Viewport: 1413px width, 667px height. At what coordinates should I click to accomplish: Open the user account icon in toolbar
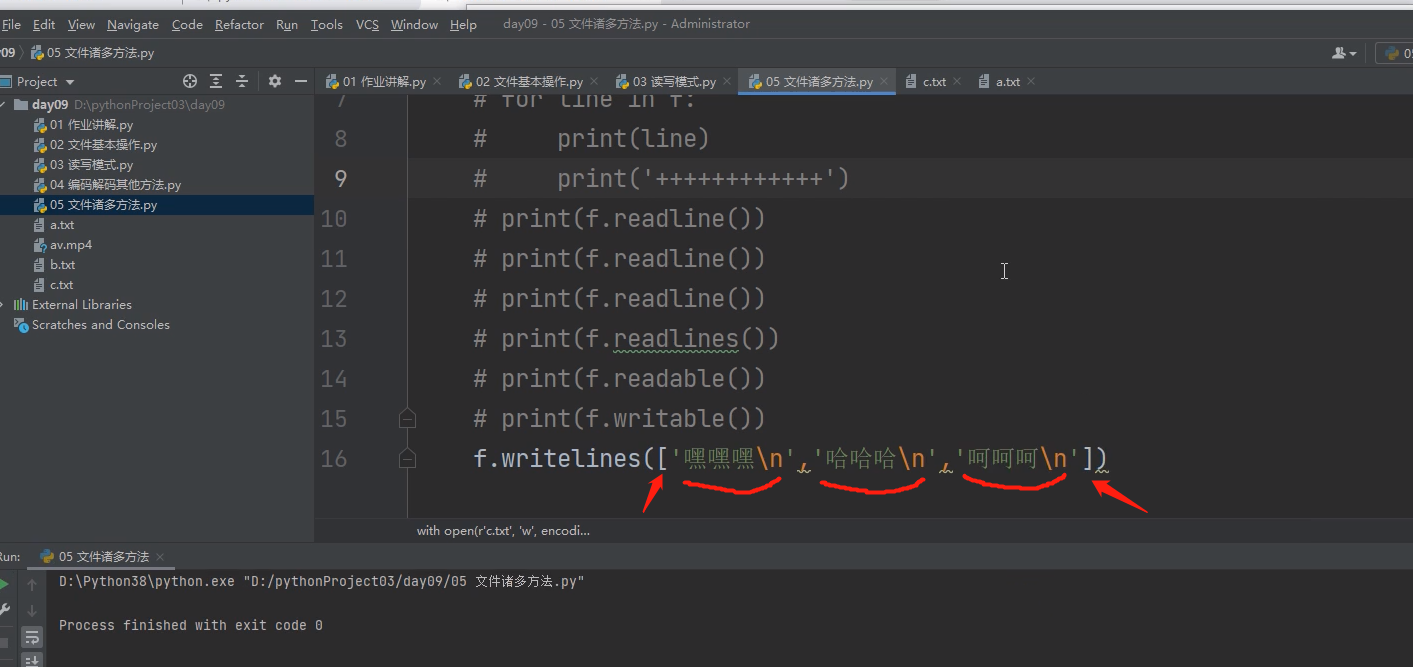[1344, 53]
